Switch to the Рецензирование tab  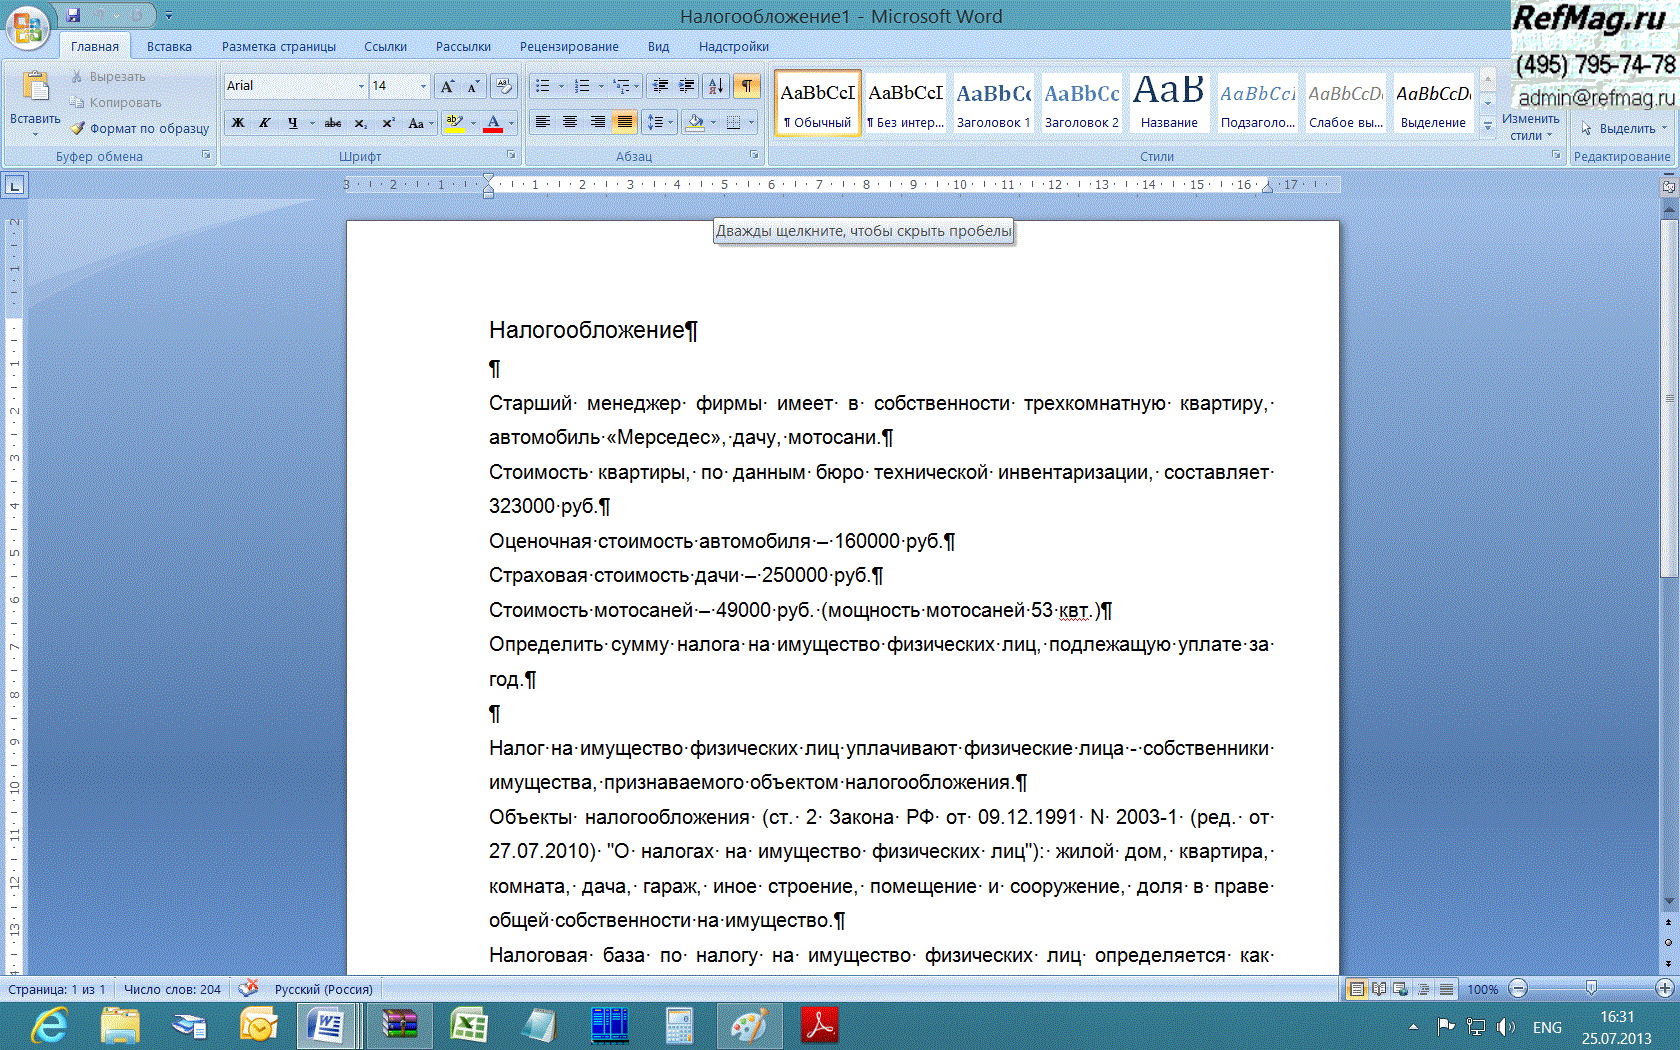coord(569,46)
